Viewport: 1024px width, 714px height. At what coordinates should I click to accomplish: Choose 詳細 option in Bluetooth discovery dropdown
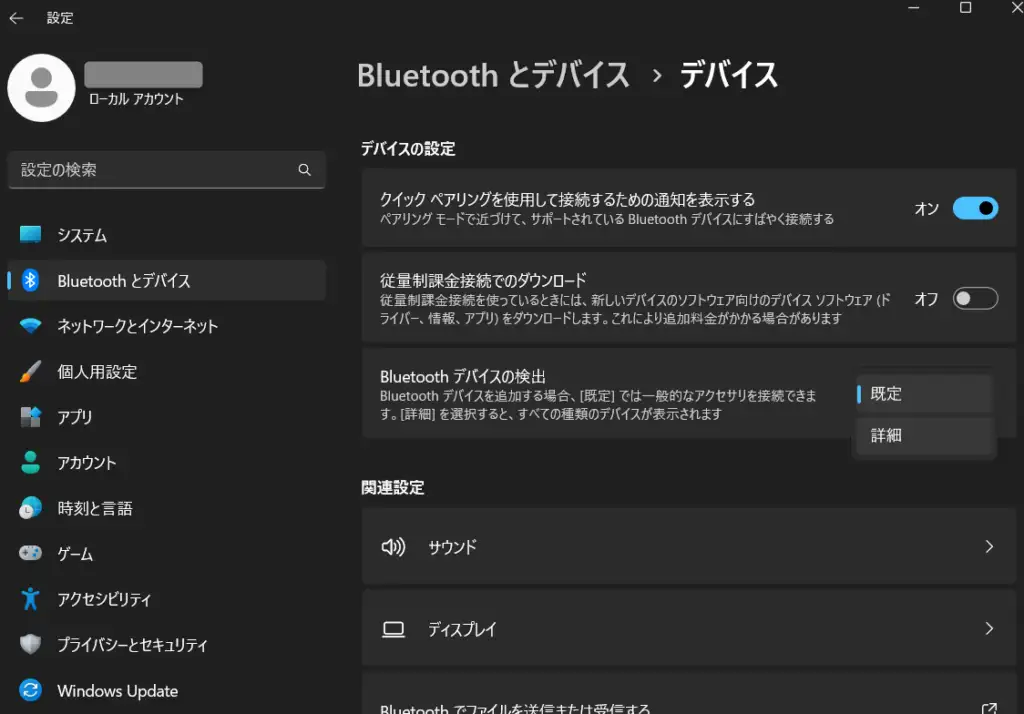tap(924, 436)
